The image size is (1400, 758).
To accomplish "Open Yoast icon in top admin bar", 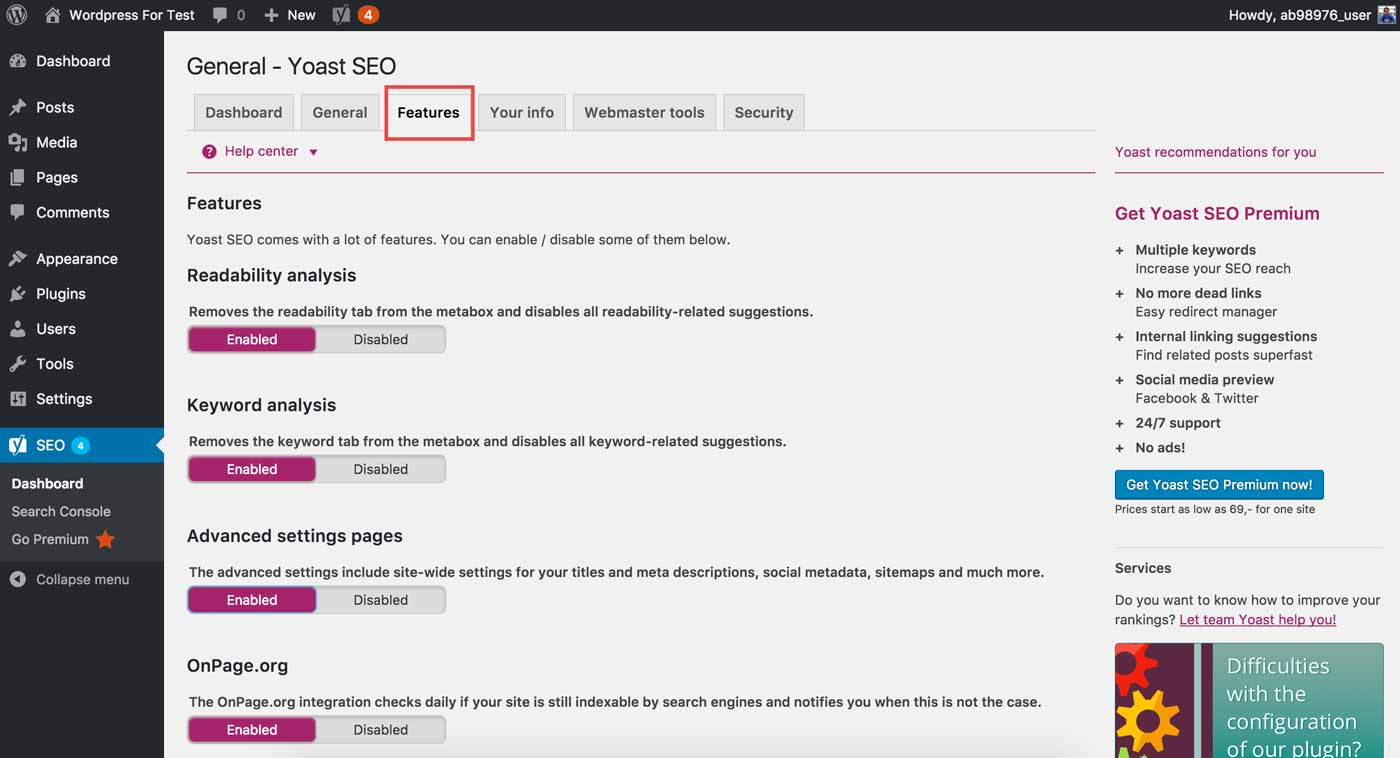I will 341,15.
